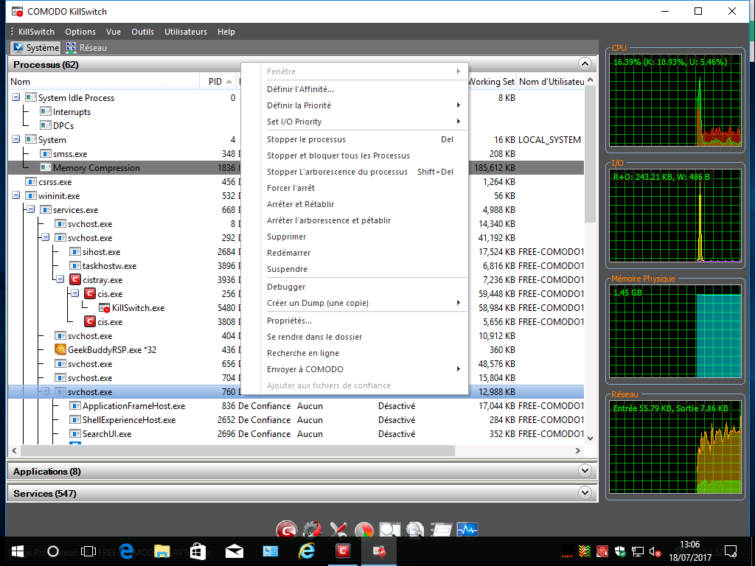Image resolution: width=755 pixels, height=566 pixels.
Task: Open the Vue menu
Action: 113,32
